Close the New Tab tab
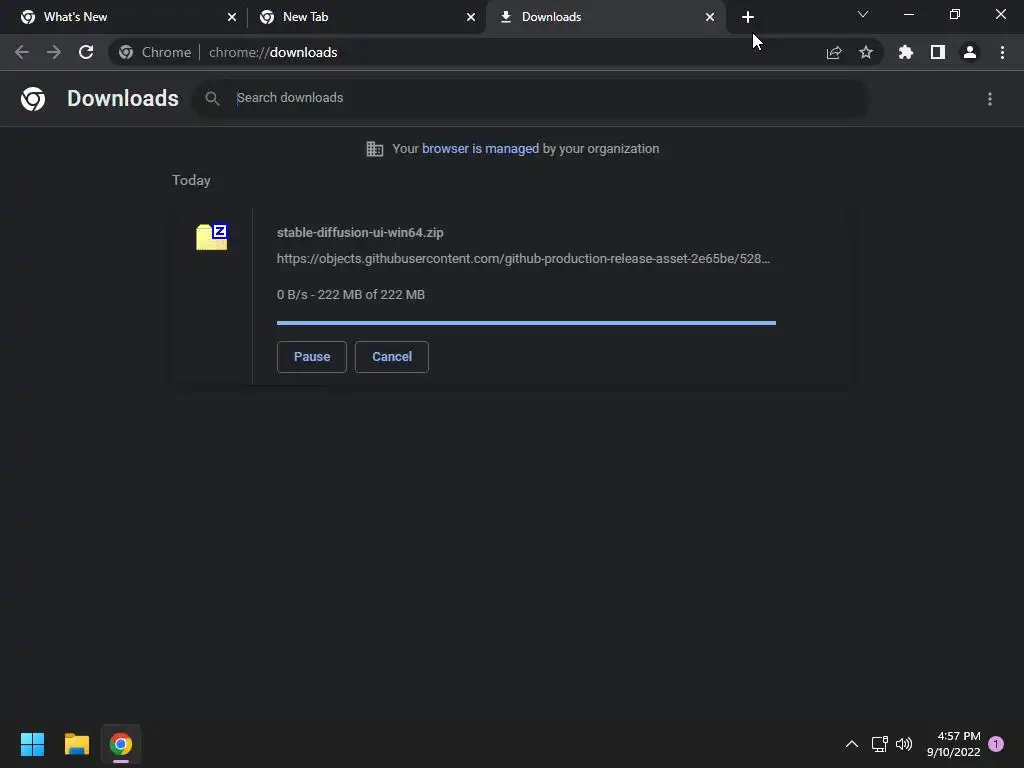1024x768 pixels. point(471,17)
